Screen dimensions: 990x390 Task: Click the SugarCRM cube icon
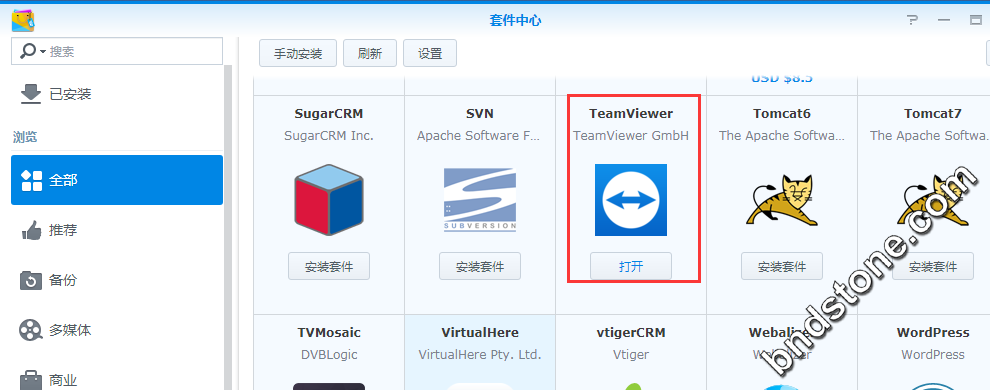point(329,199)
